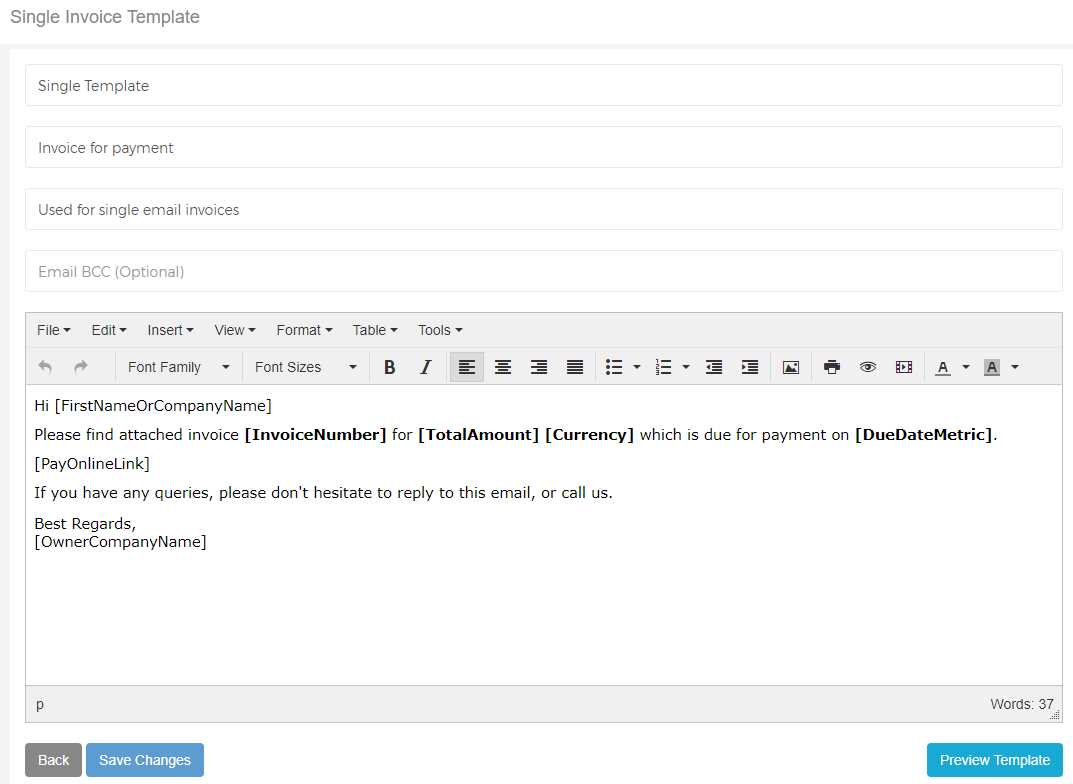The height and width of the screenshot is (784, 1073).
Task: Apply text color
Action: point(943,367)
